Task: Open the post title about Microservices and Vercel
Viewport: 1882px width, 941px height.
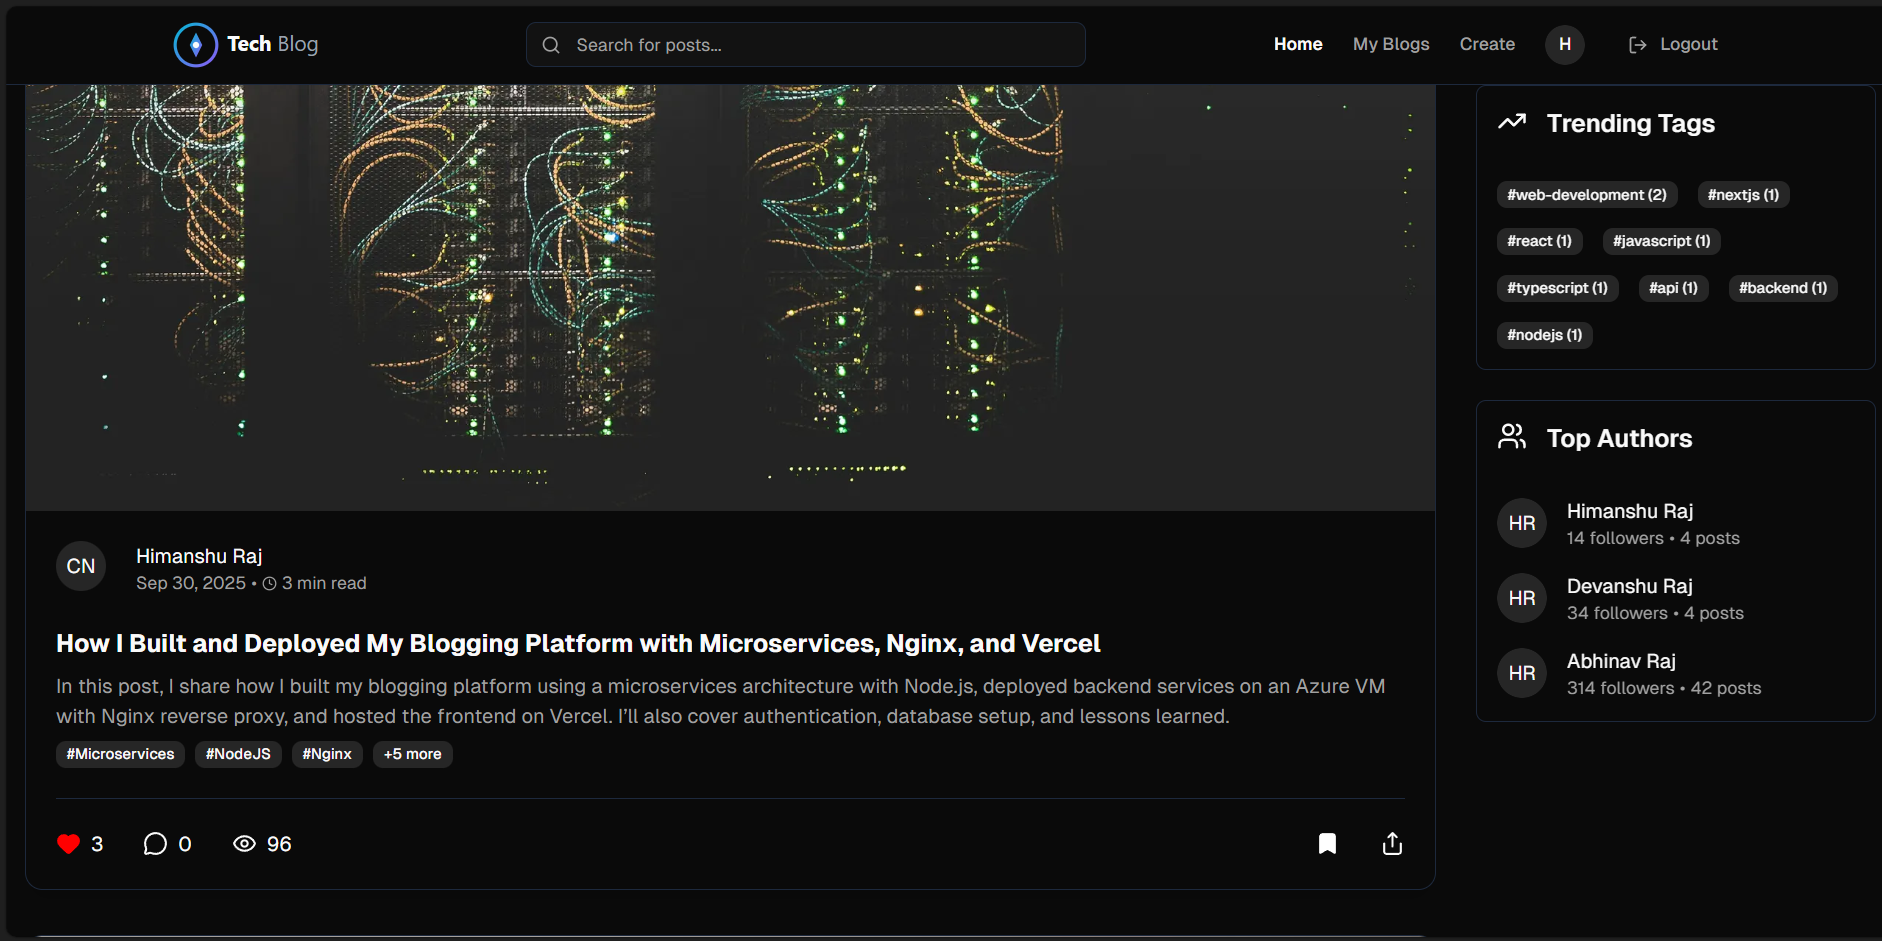Action: pyautogui.click(x=578, y=644)
